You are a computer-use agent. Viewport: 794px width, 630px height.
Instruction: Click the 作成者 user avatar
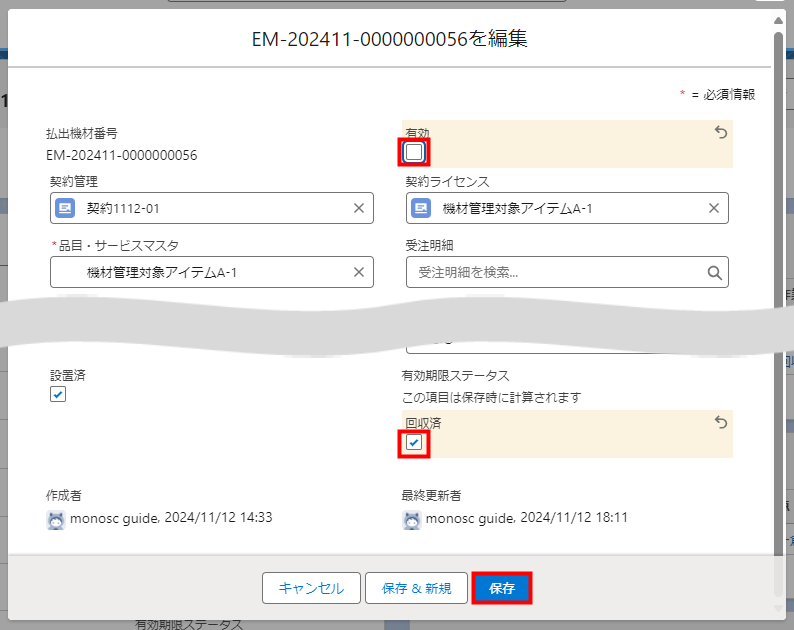click(55, 518)
